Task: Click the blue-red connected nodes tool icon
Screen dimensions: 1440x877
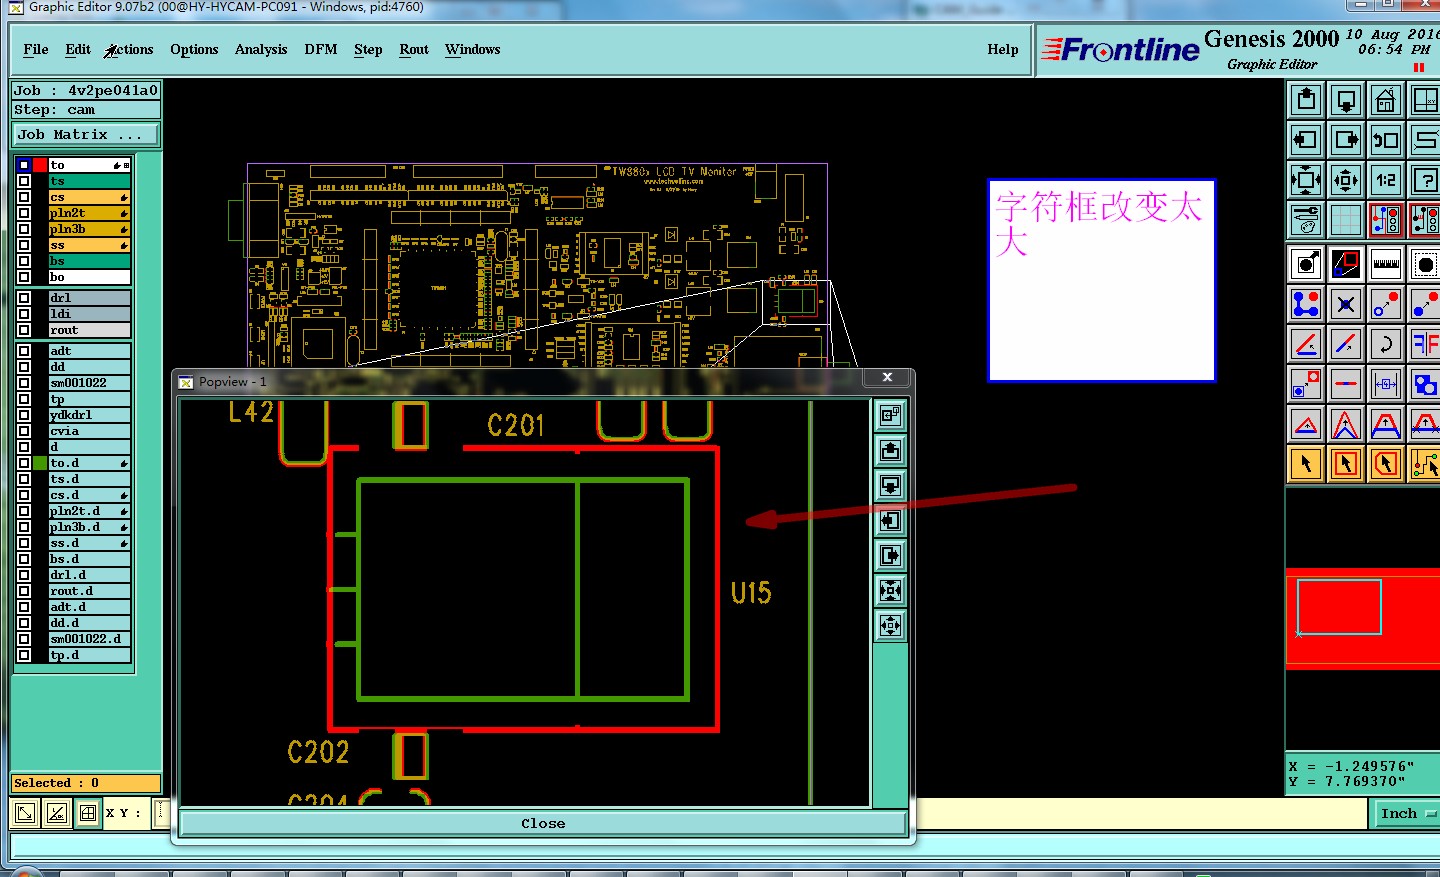Action: pos(1306,304)
